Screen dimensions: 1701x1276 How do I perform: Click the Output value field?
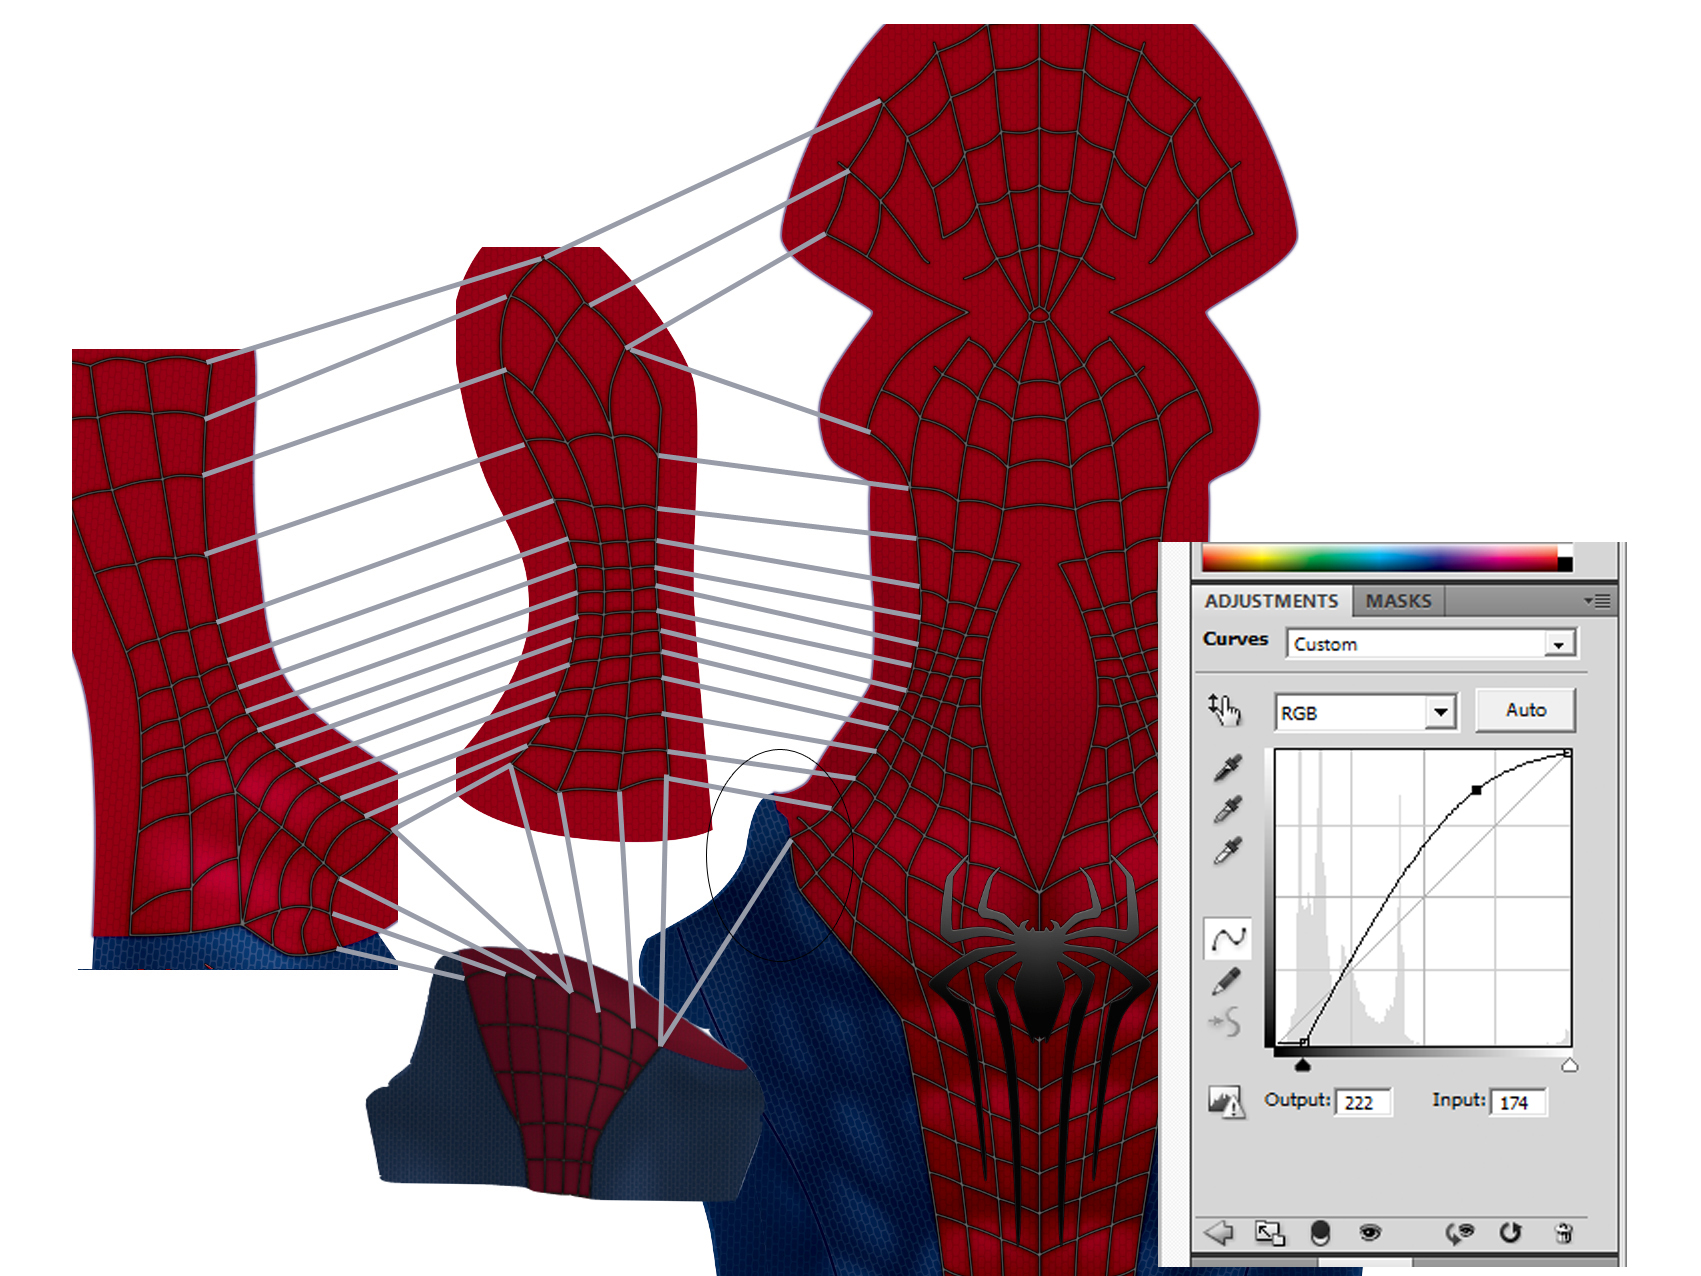1362,1102
